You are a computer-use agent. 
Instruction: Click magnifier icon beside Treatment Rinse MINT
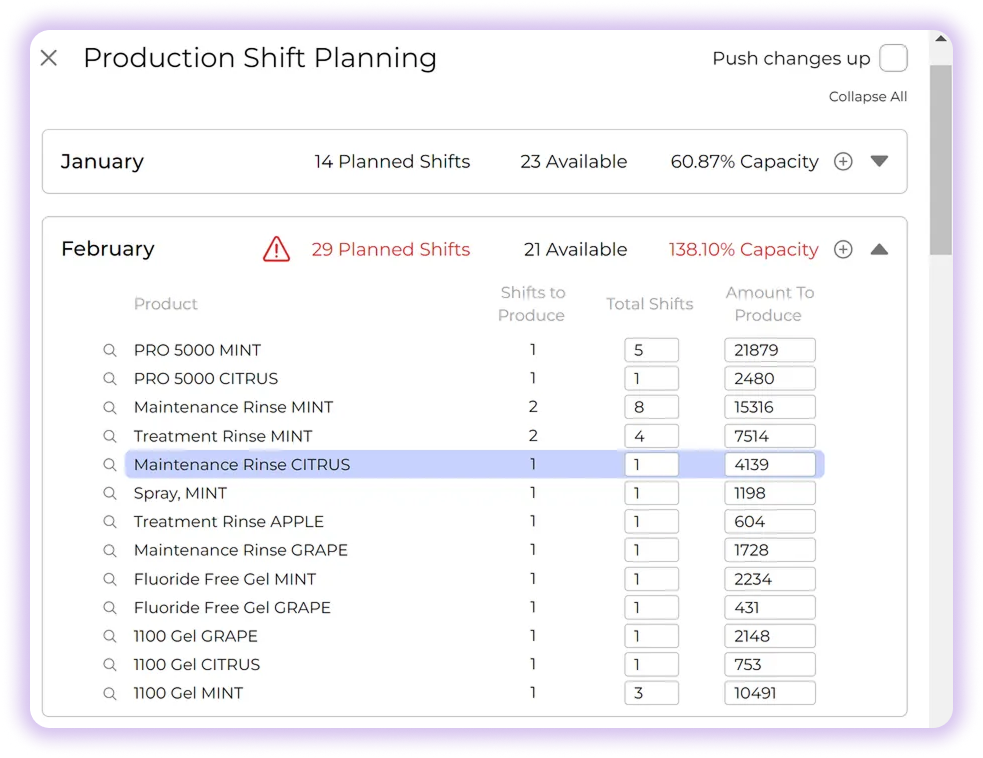pos(110,436)
